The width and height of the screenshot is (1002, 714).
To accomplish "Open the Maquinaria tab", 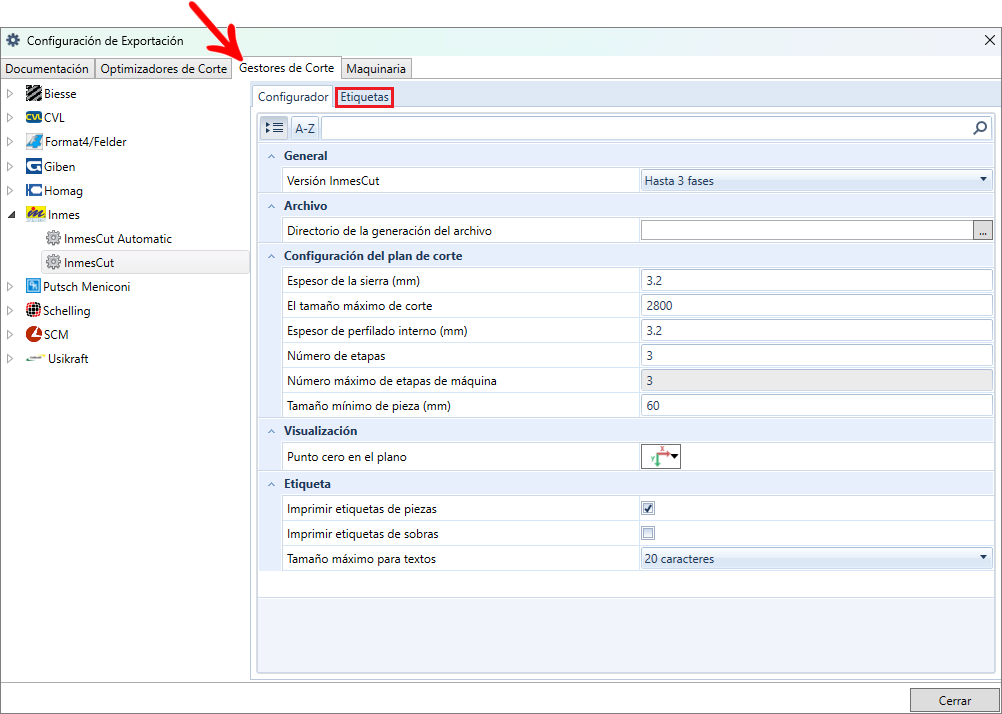I will (376, 68).
